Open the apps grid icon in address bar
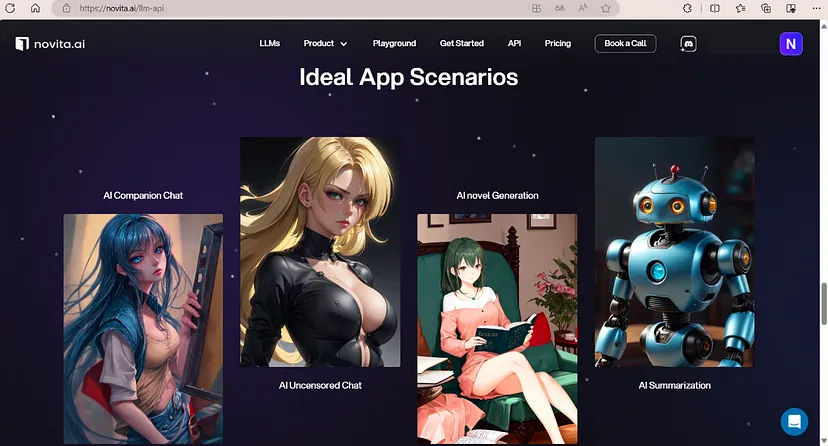Viewport: 828px width, 446px height. [536, 8]
